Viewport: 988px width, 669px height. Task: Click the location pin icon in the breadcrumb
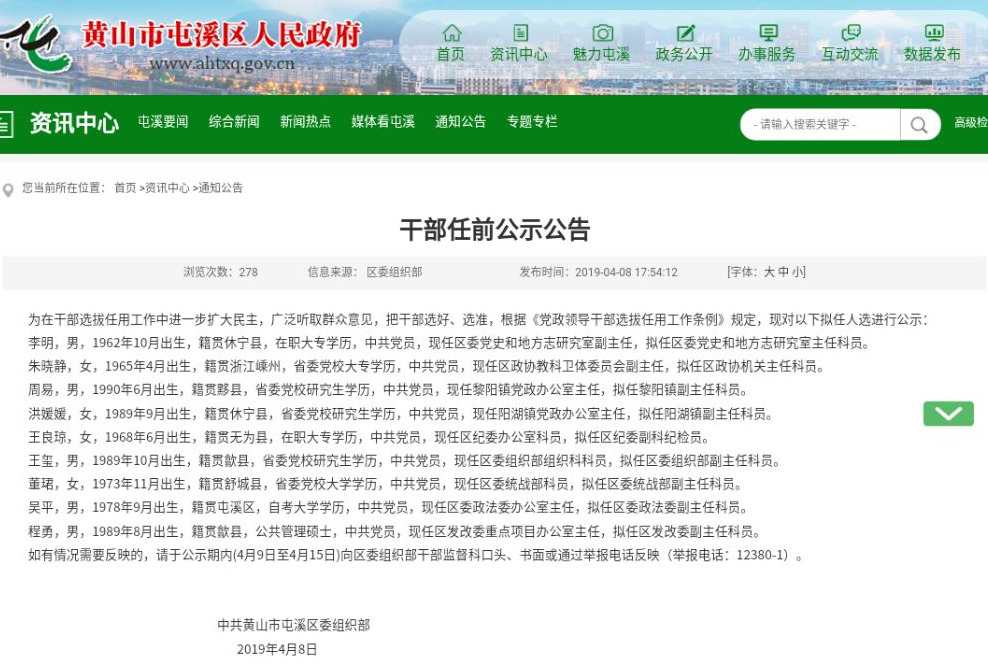(x=8, y=190)
